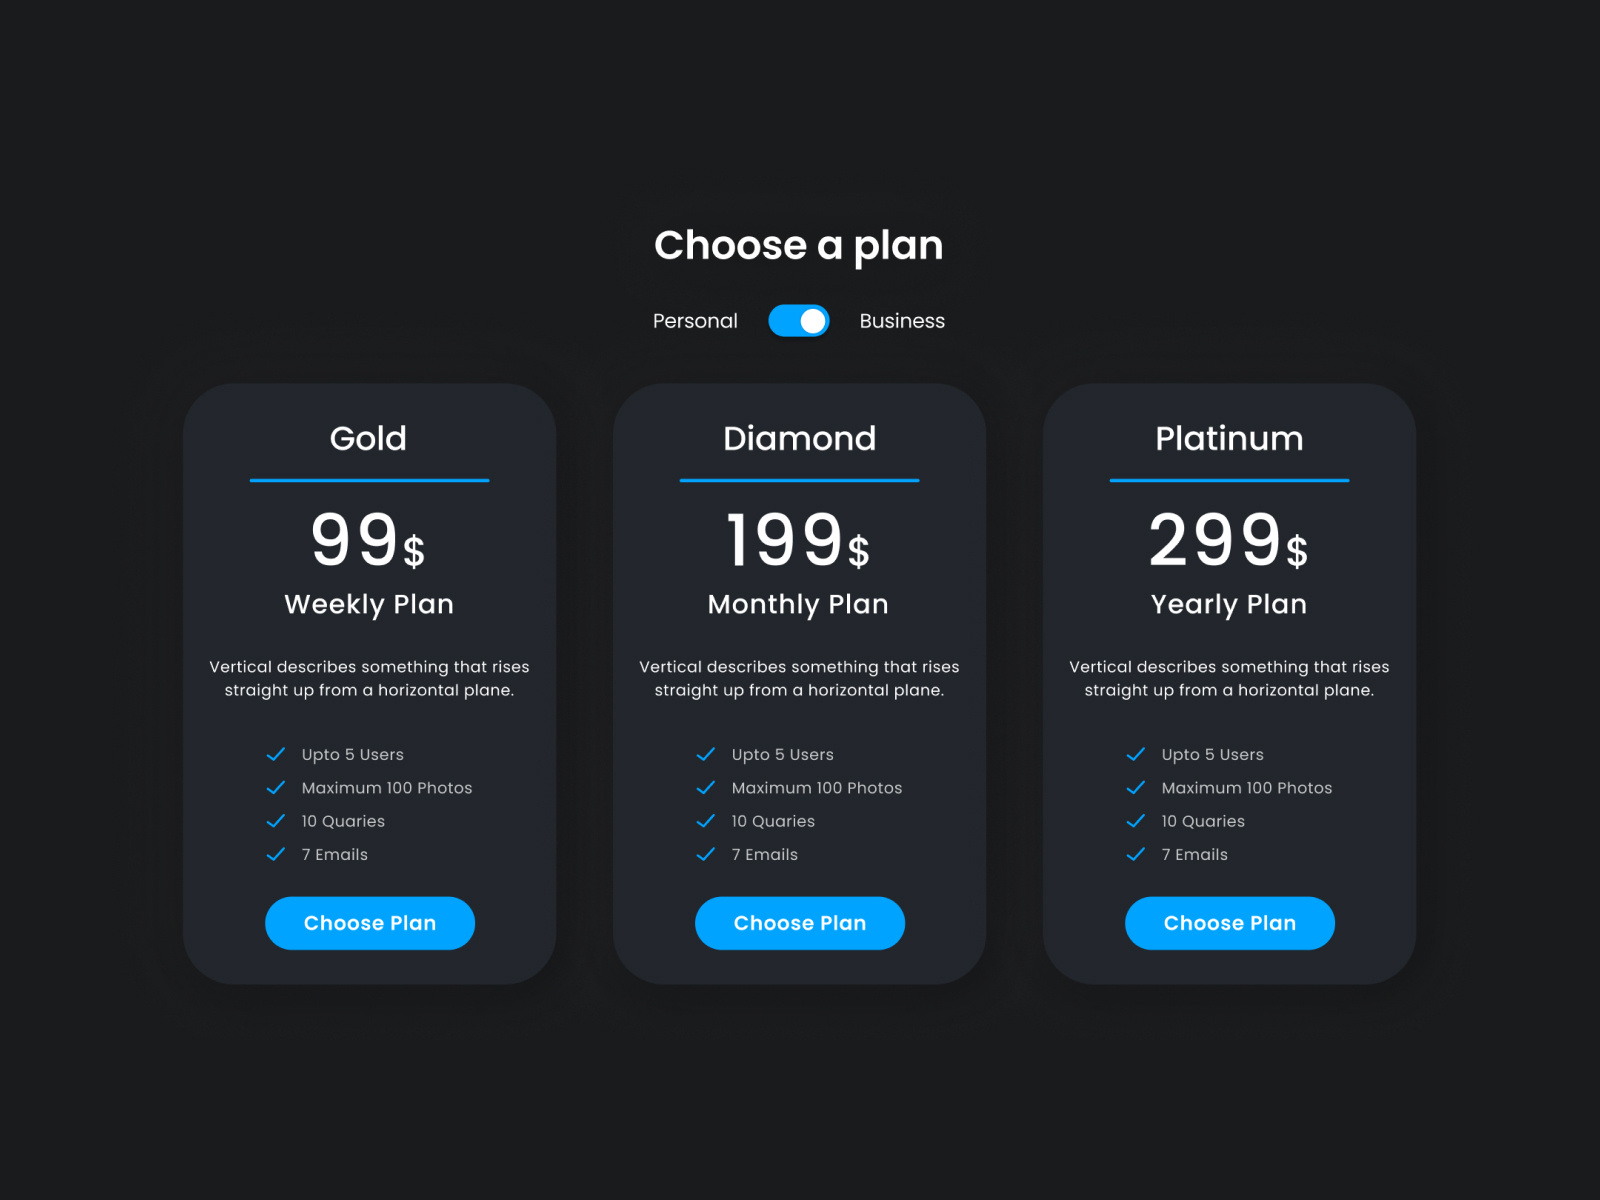Click Platinum's Maximum 100 Photos checkmark

click(x=1136, y=788)
